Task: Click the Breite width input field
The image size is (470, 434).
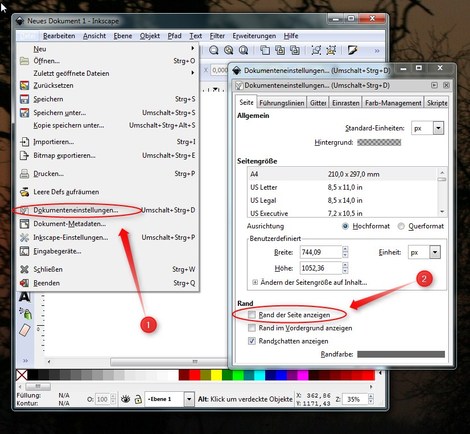Action: click(321, 252)
